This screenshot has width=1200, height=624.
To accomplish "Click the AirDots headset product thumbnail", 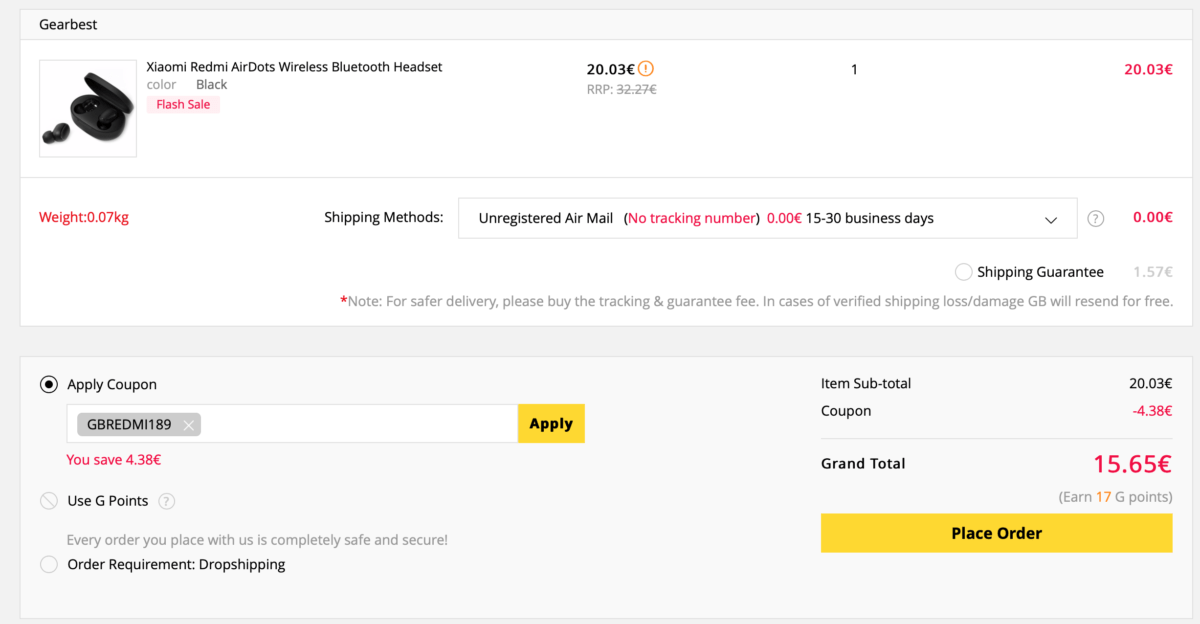I will coord(88,108).
